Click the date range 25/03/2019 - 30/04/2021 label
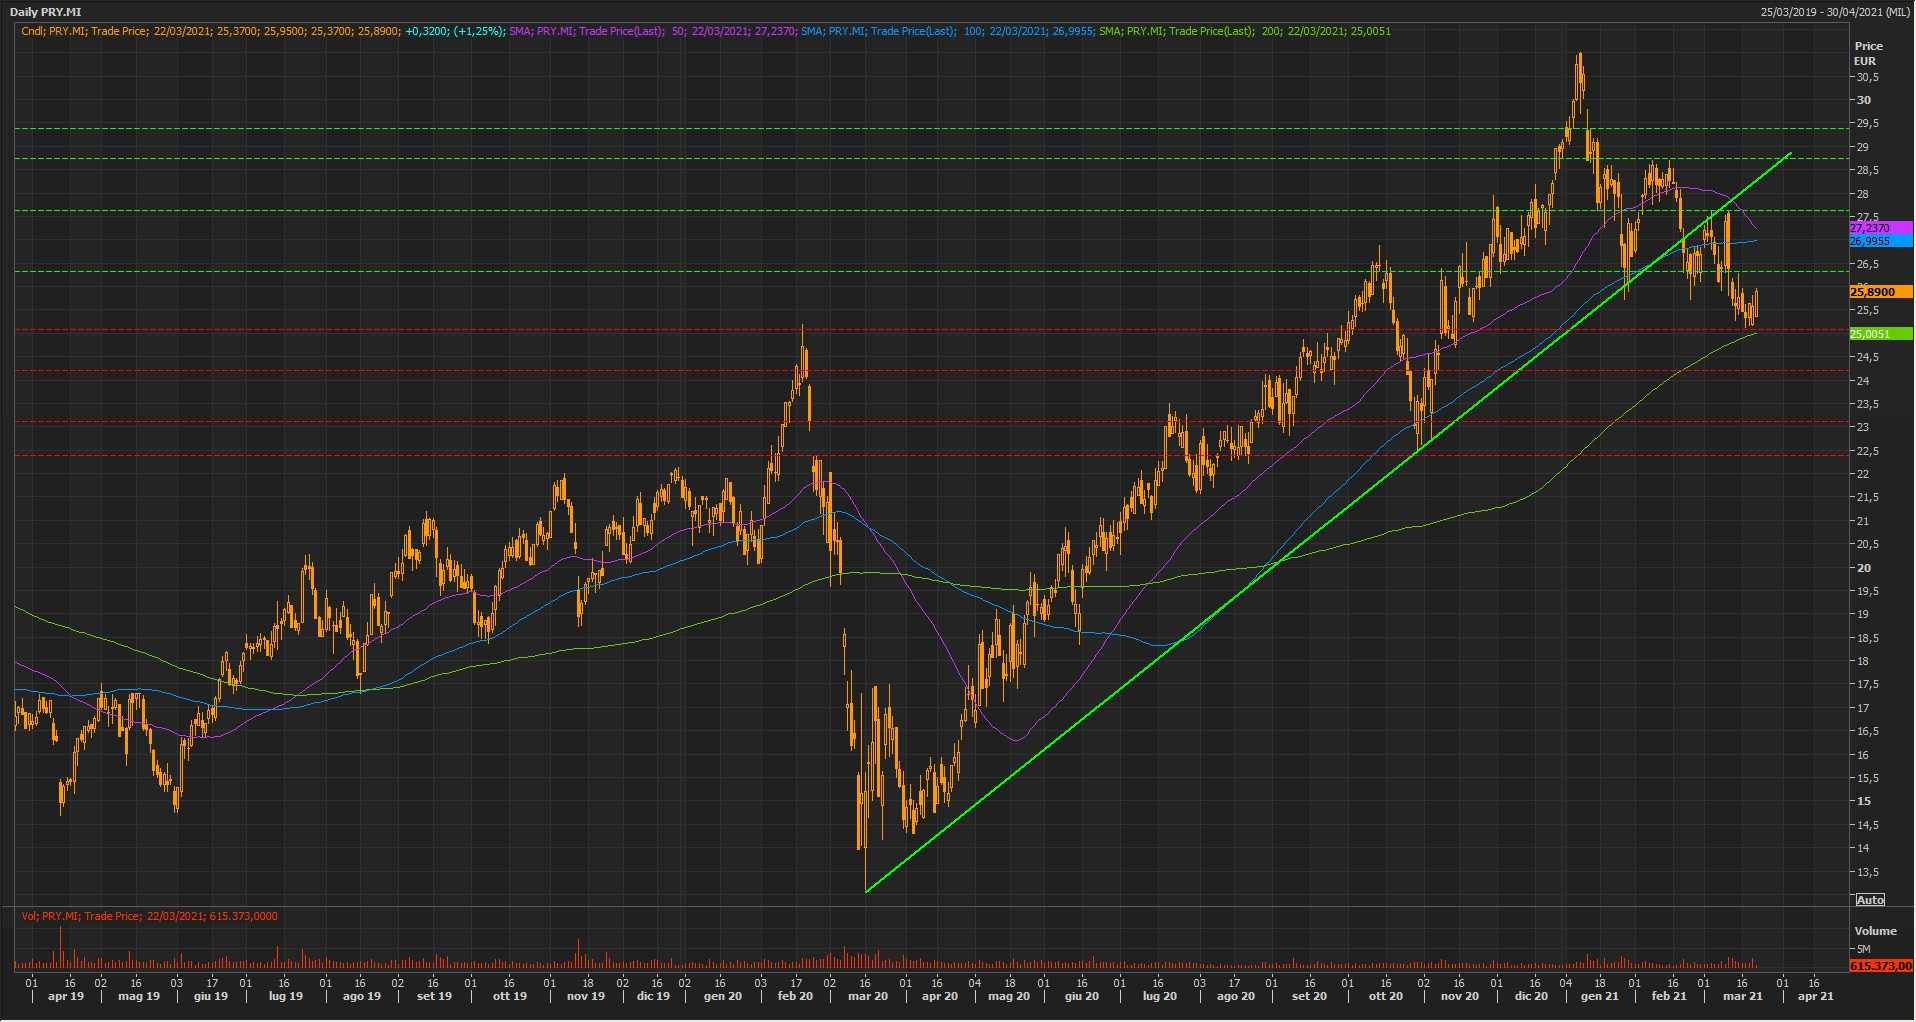The image size is (1916, 1022). coord(1835,12)
